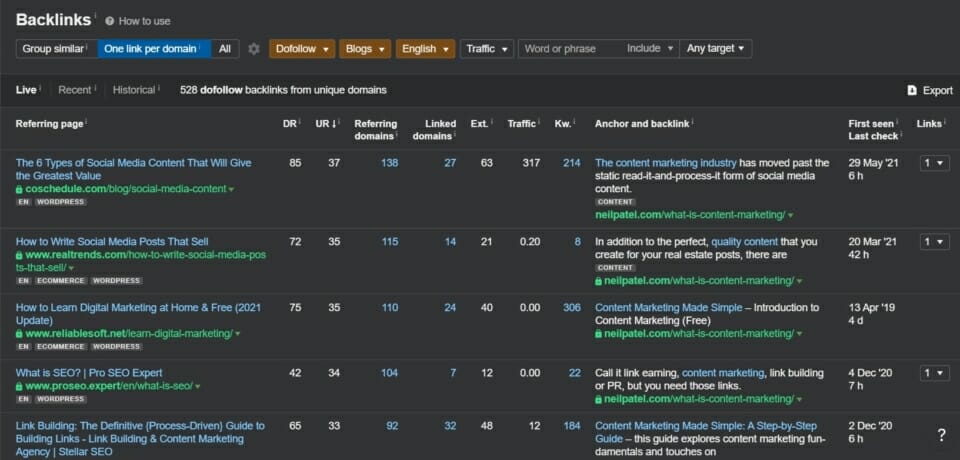This screenshot has width=960, height=460.
Task: Sort by Linked domains column header
Action: [434, 130]
